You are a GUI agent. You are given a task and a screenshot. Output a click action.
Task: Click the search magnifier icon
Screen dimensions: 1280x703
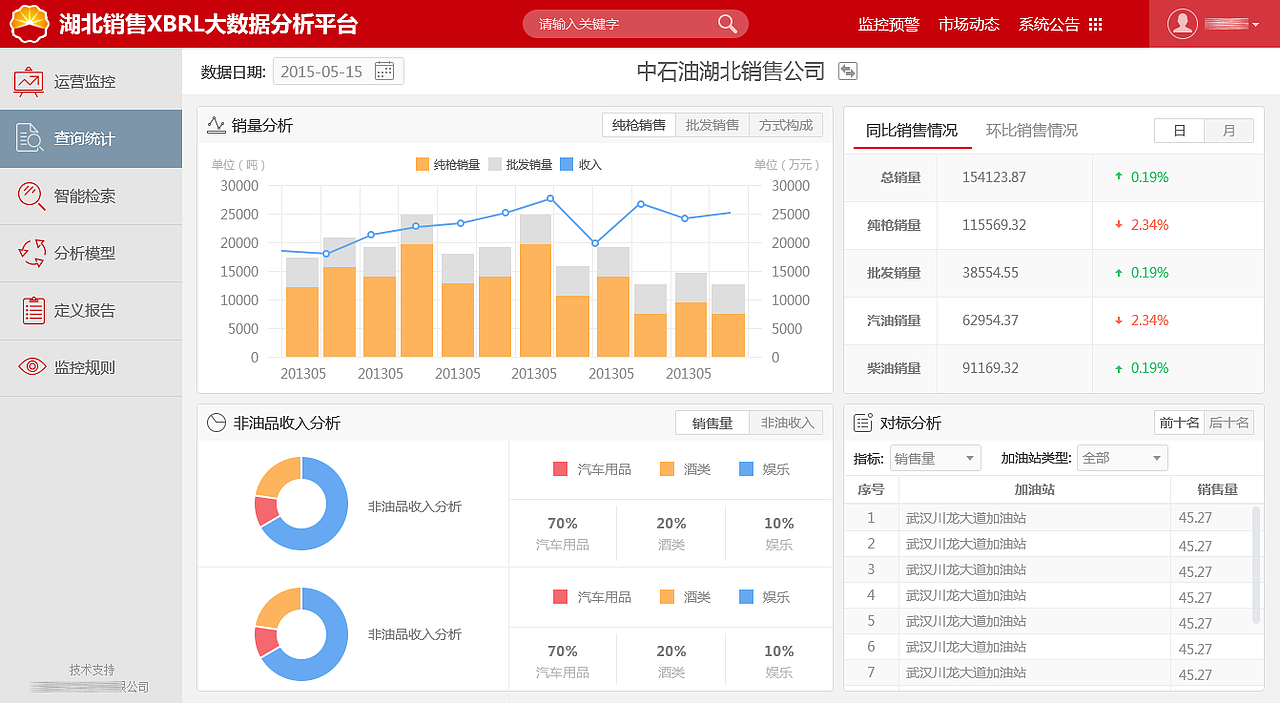click(x=728, y=23)
